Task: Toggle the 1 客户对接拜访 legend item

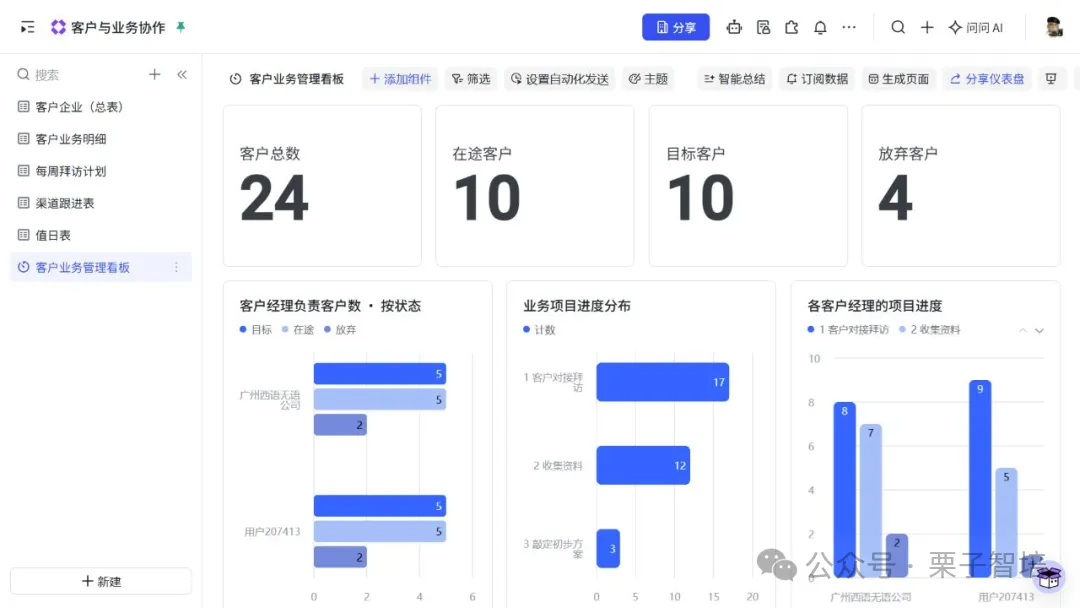Action: click(x=848, y=330)
